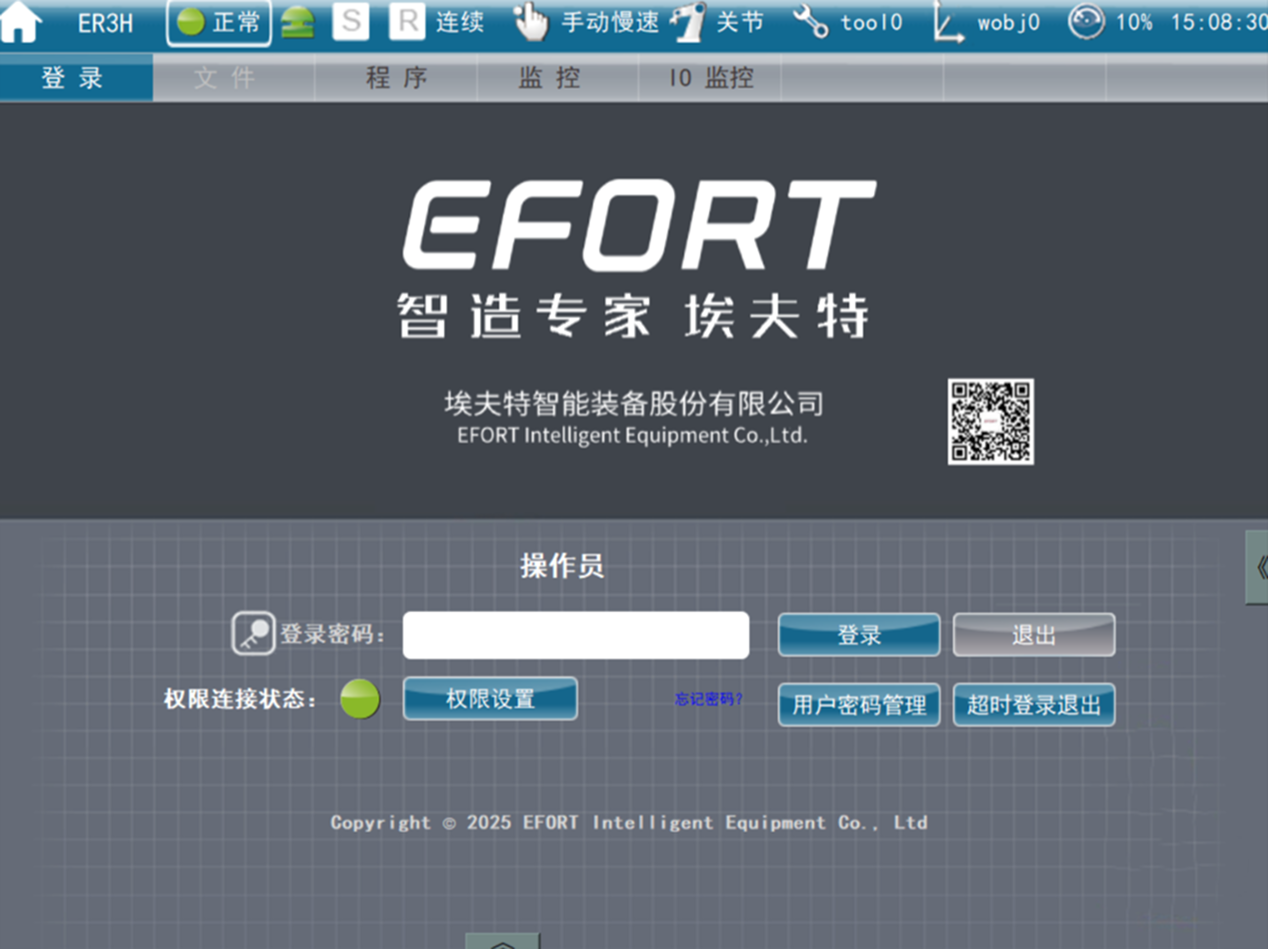The width and height of the screenshot is (1268, 949).
Task: Focus the 登录密码 input field
Action: click(x=576, y=635)
